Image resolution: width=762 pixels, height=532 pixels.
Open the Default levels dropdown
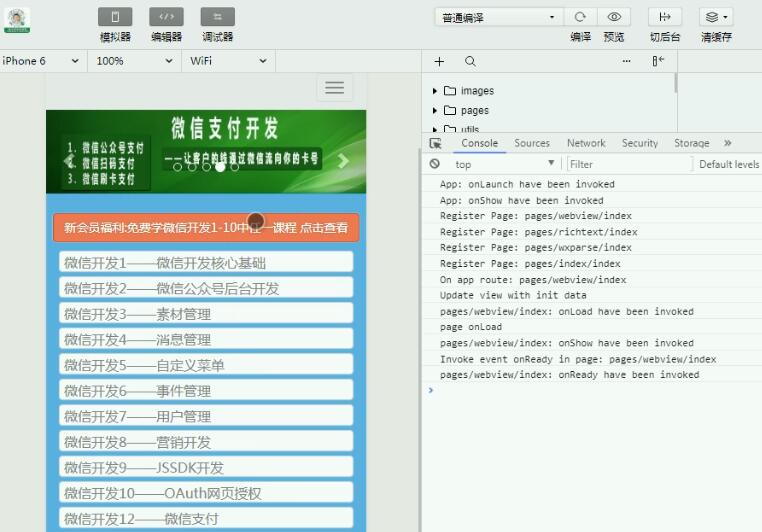pos(728,164)
